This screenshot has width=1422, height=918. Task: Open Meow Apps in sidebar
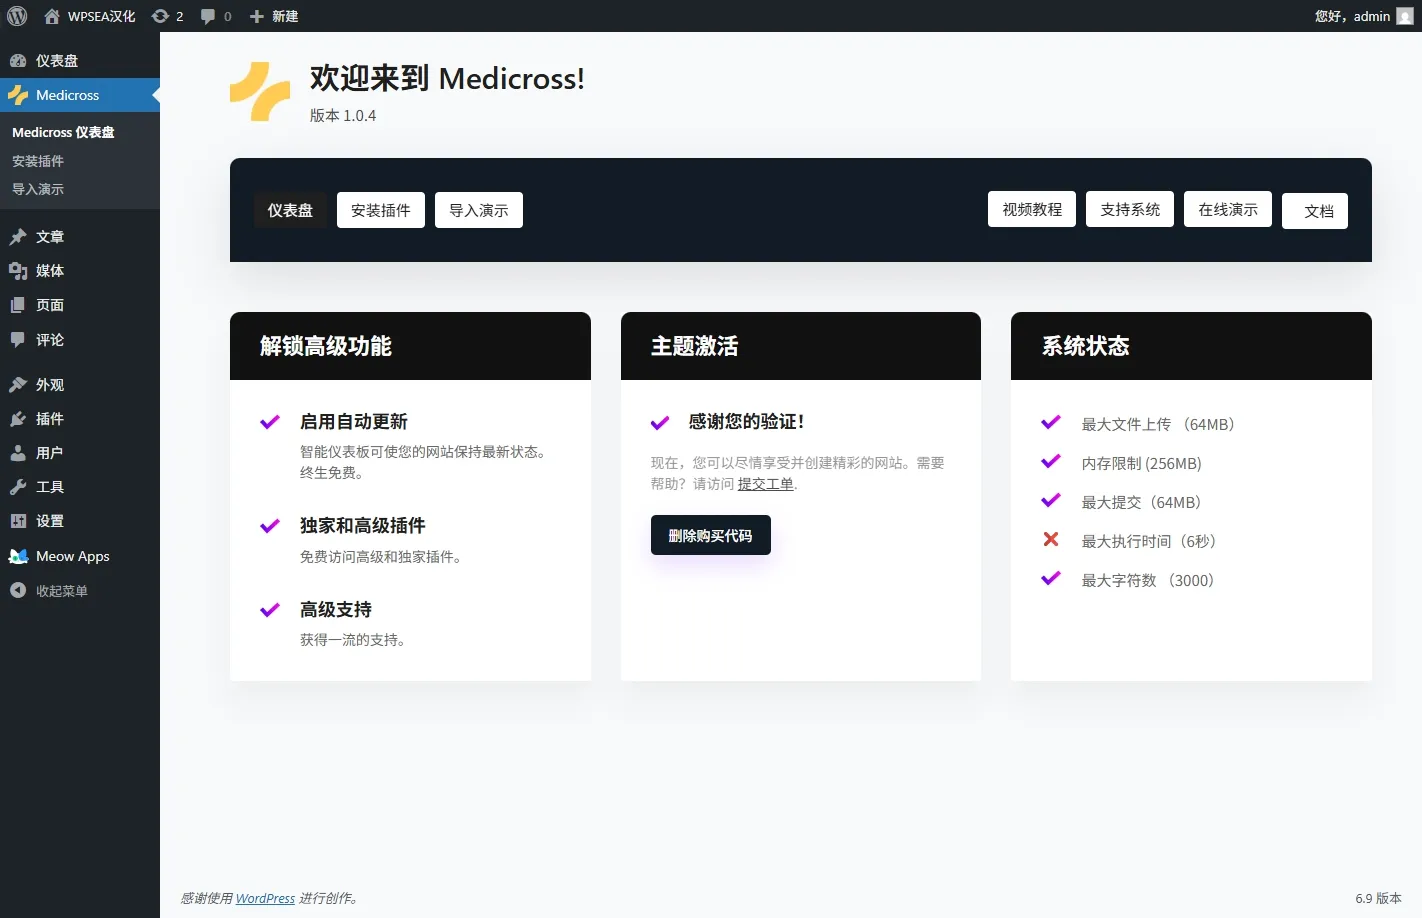click(72, 556)
